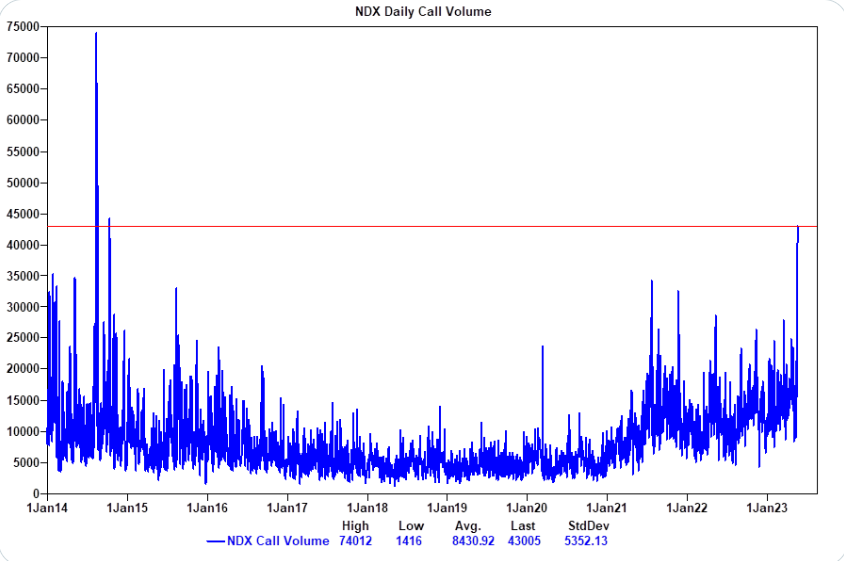
Task: Click the red horizontal reference line
Action: 432,227
